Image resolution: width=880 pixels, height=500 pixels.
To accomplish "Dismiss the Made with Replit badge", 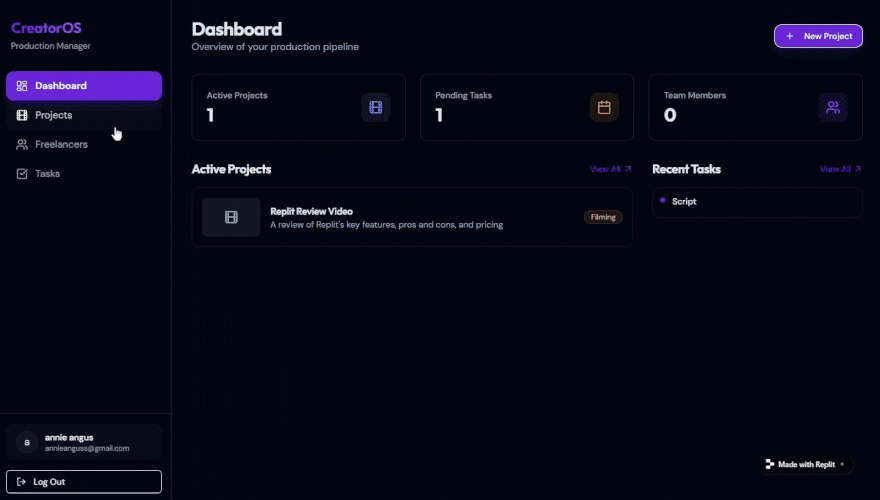I will (x=842, y=464).
